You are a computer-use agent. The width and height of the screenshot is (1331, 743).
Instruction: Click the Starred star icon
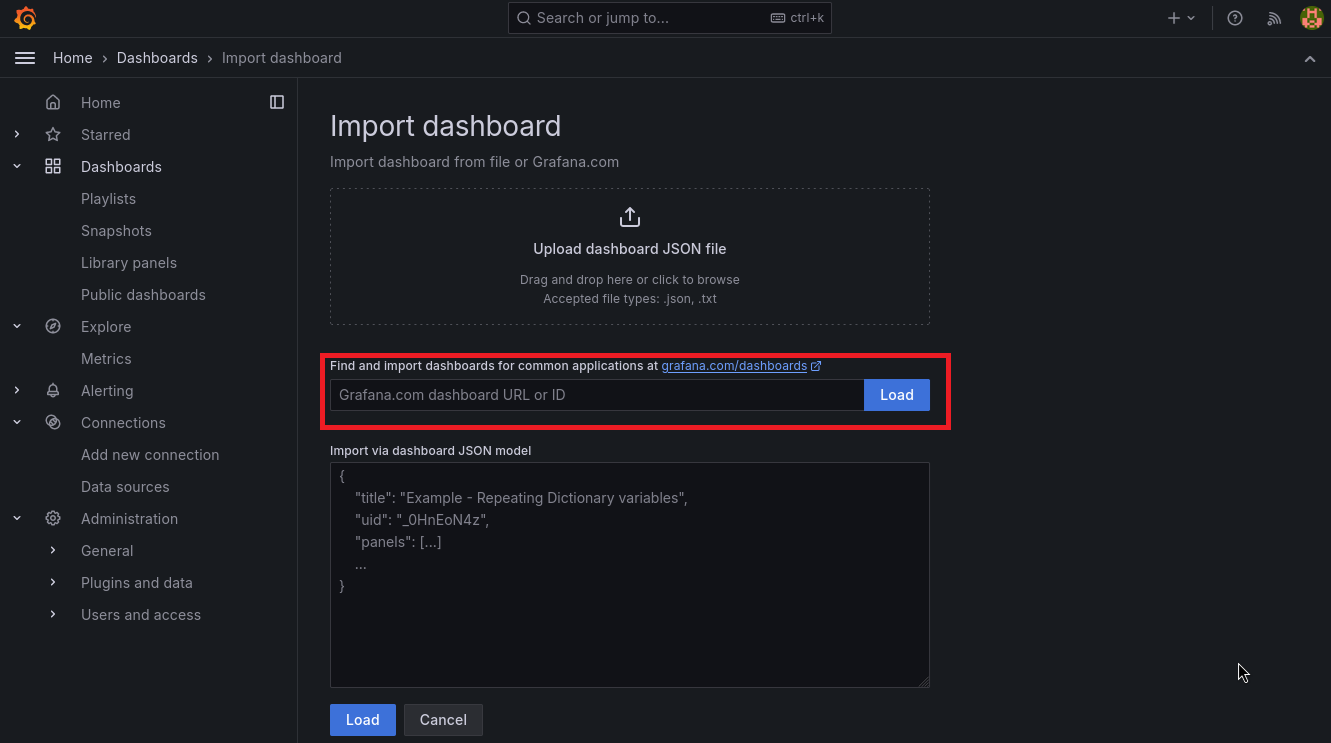[x=53, y=135]
